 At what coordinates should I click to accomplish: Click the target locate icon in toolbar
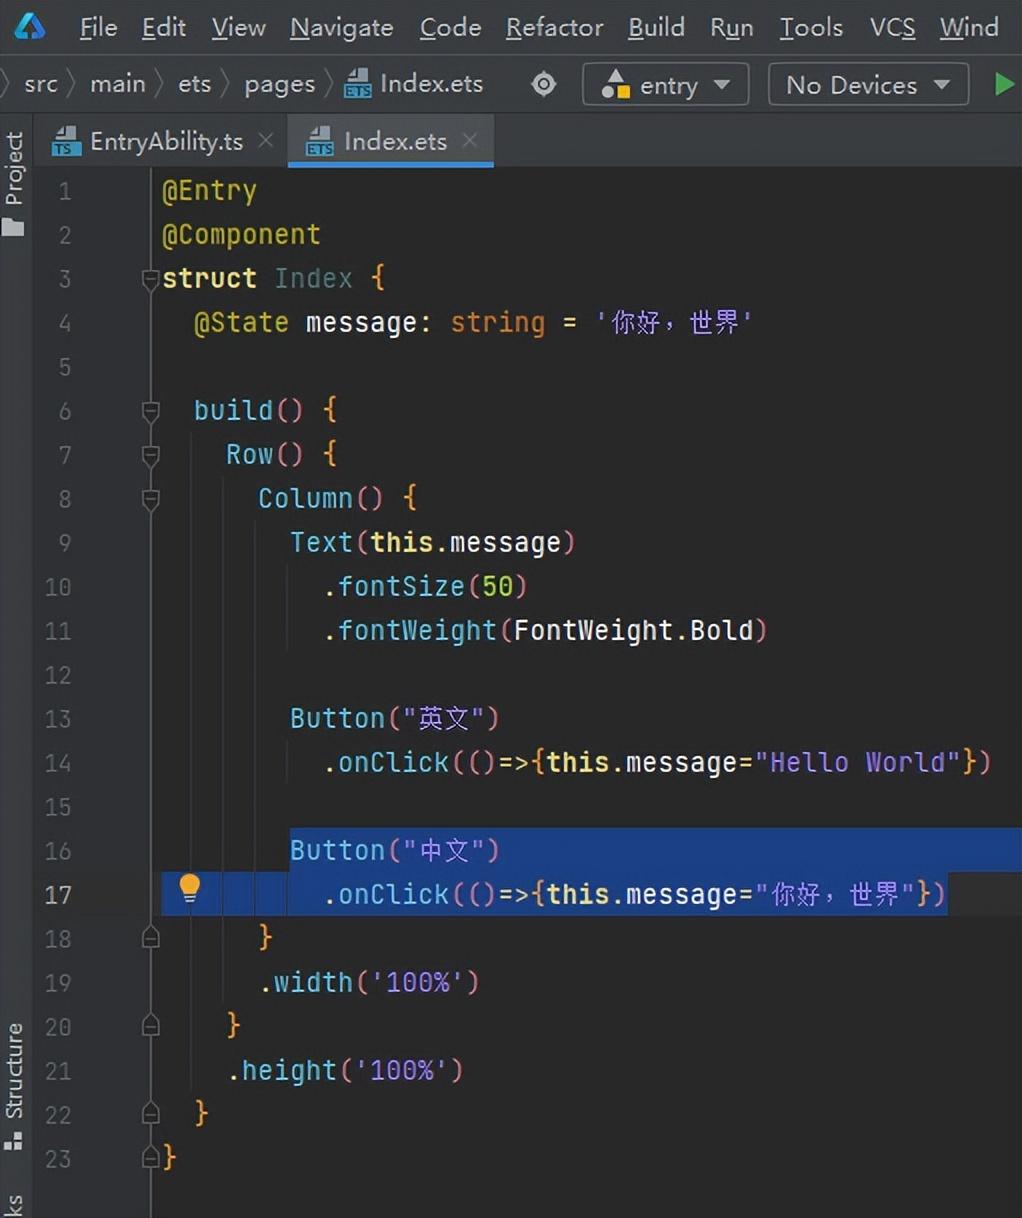[x=543, y=84]
